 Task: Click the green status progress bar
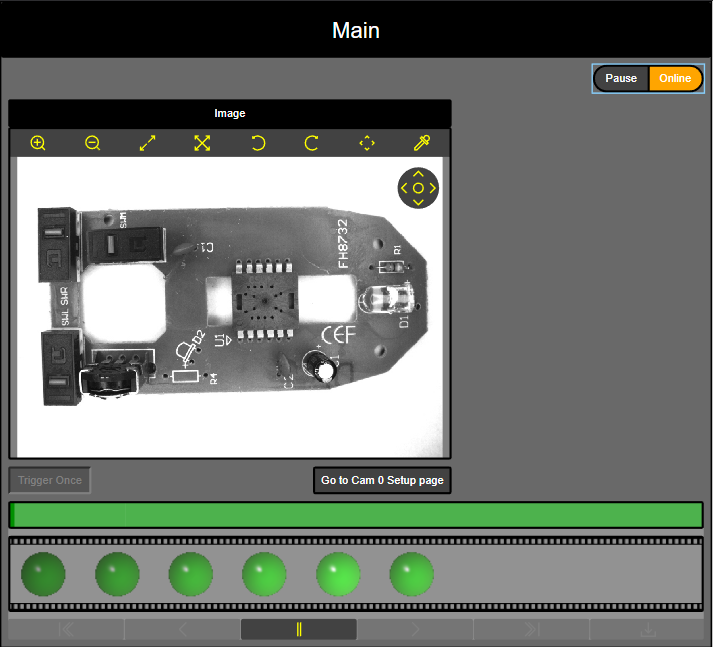tap(356, 515)
